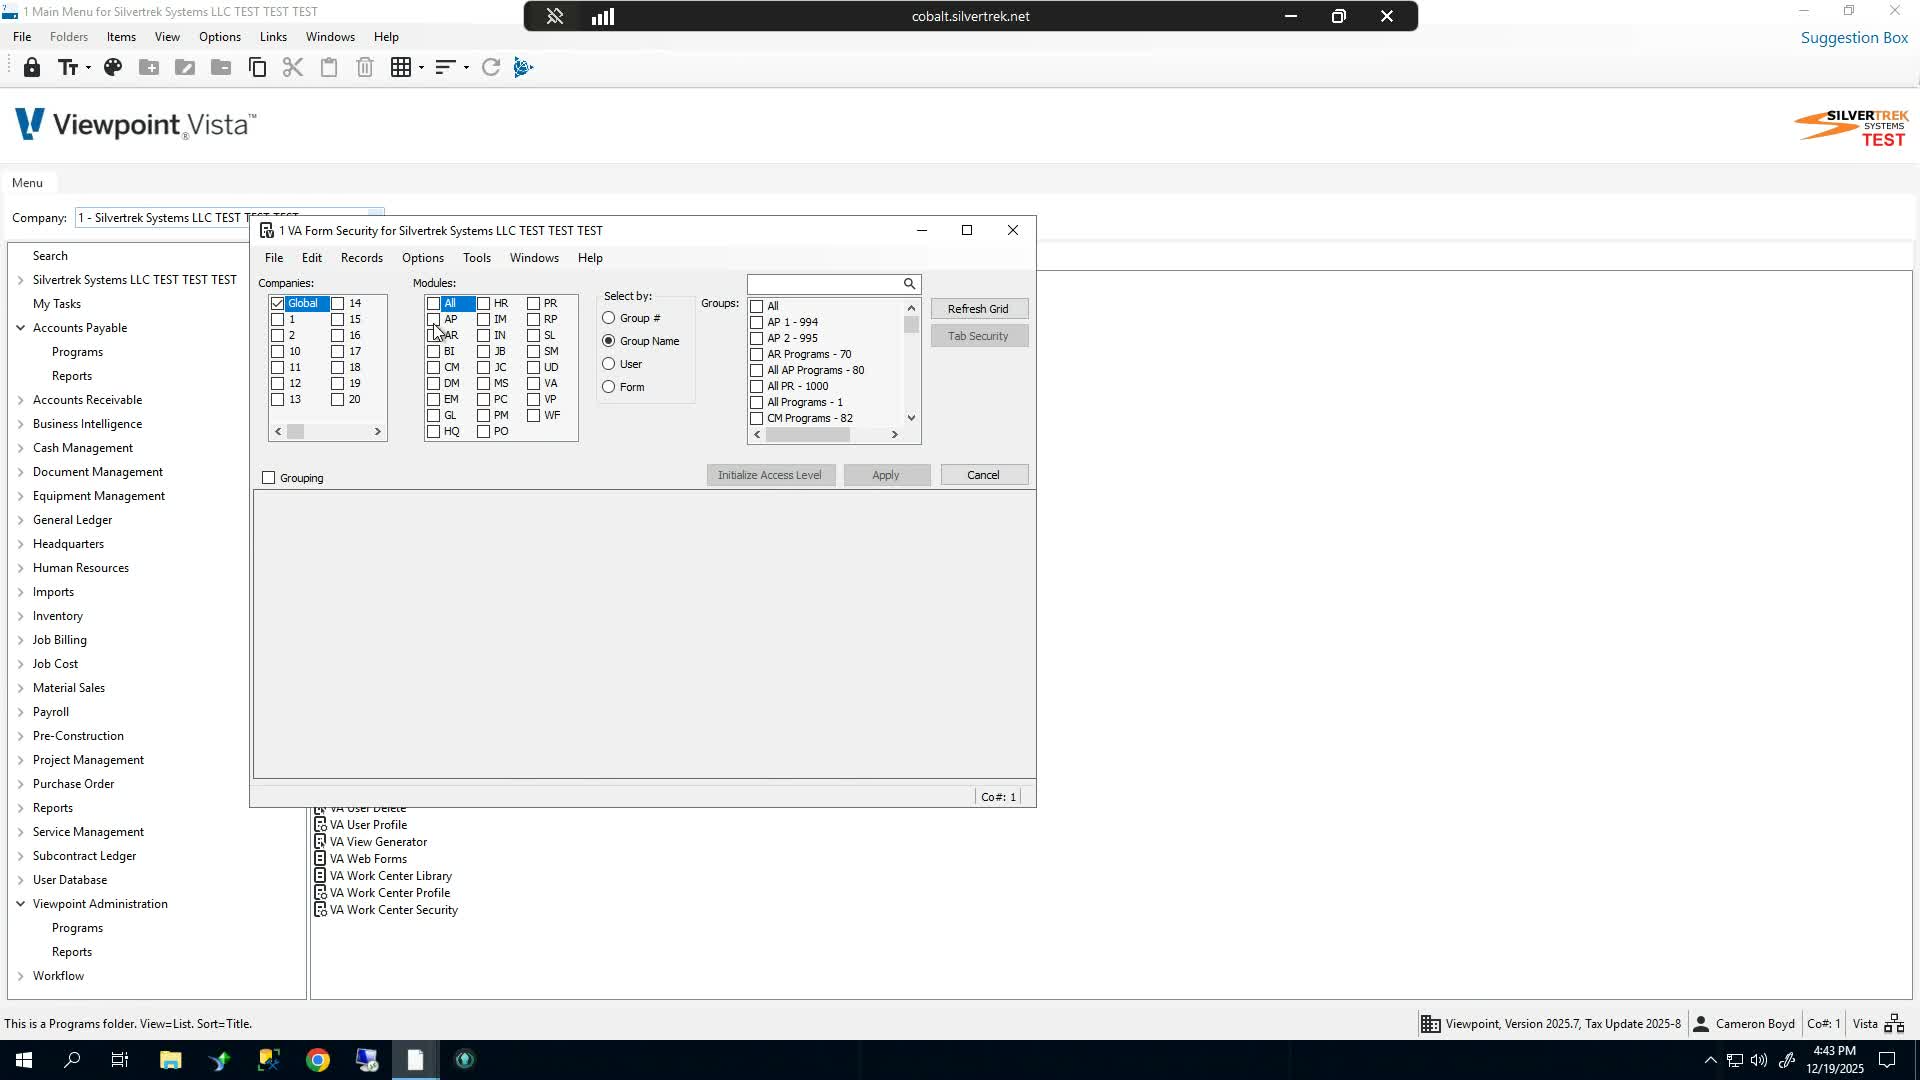Open the Windows Start menu

[23, 1060]
